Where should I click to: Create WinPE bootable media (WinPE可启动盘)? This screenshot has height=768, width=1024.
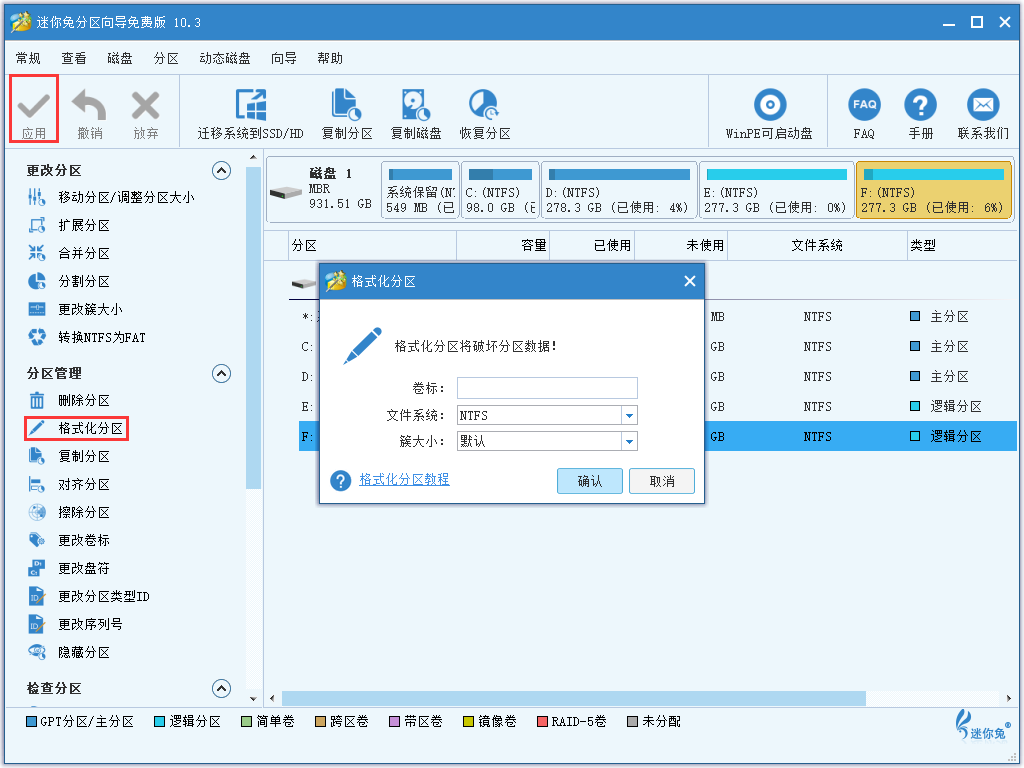(769, 114)
